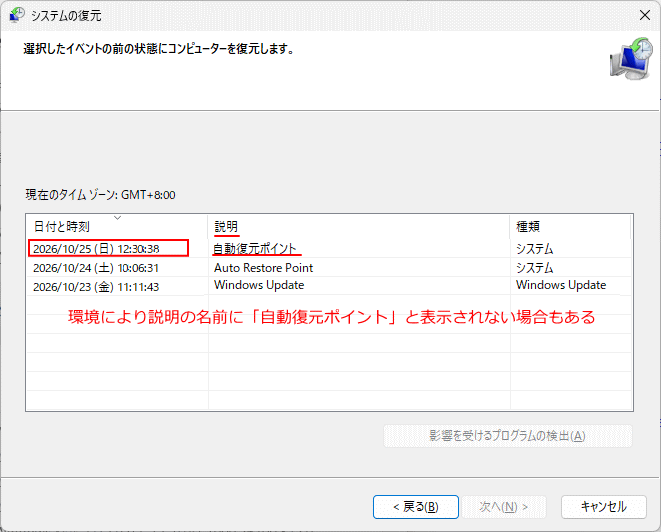Viewport: 661px width, 532px height.
Task: Click the 現在のタイムゾーン: GMT+8:00 label
Action: (x=100, y=195)
